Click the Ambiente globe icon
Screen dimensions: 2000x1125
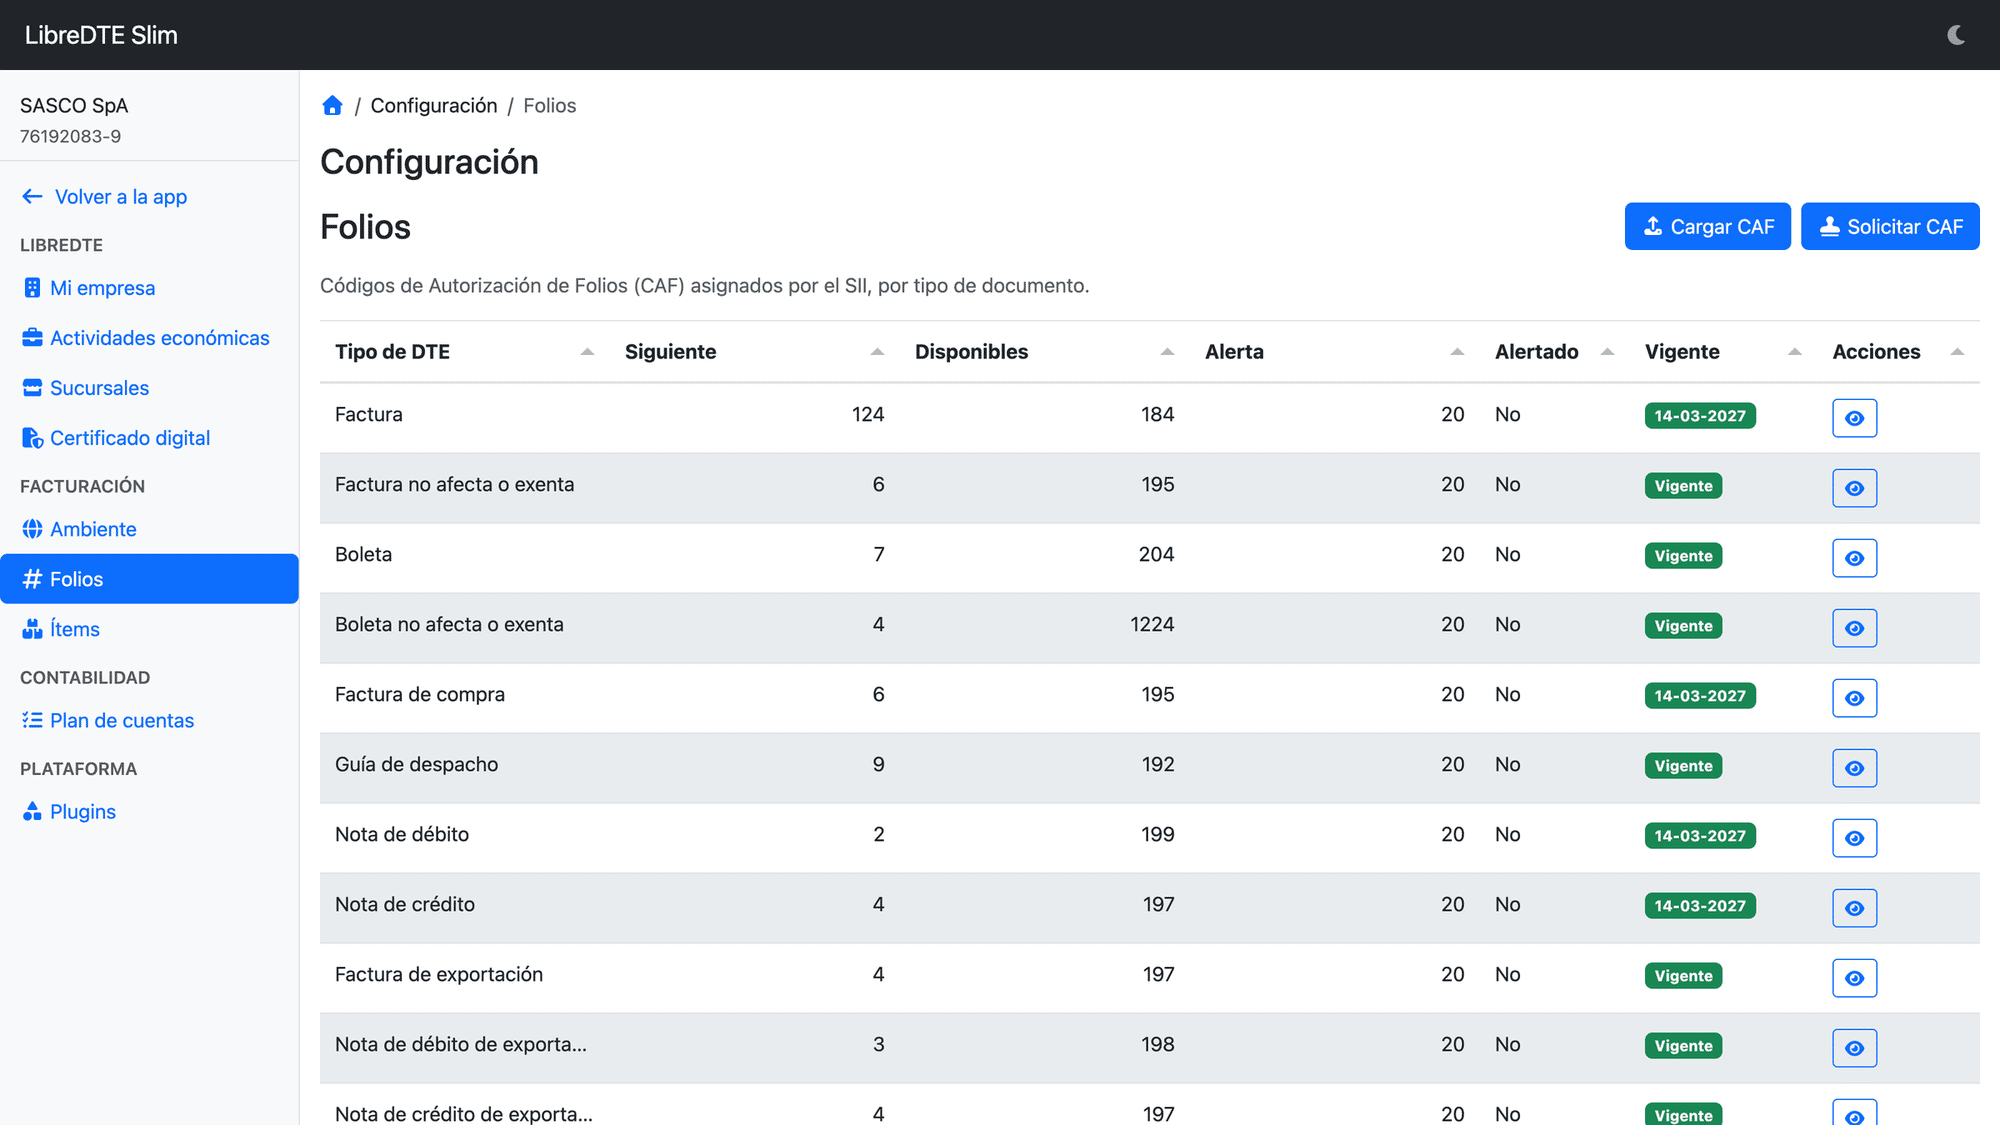click(32, 529)
